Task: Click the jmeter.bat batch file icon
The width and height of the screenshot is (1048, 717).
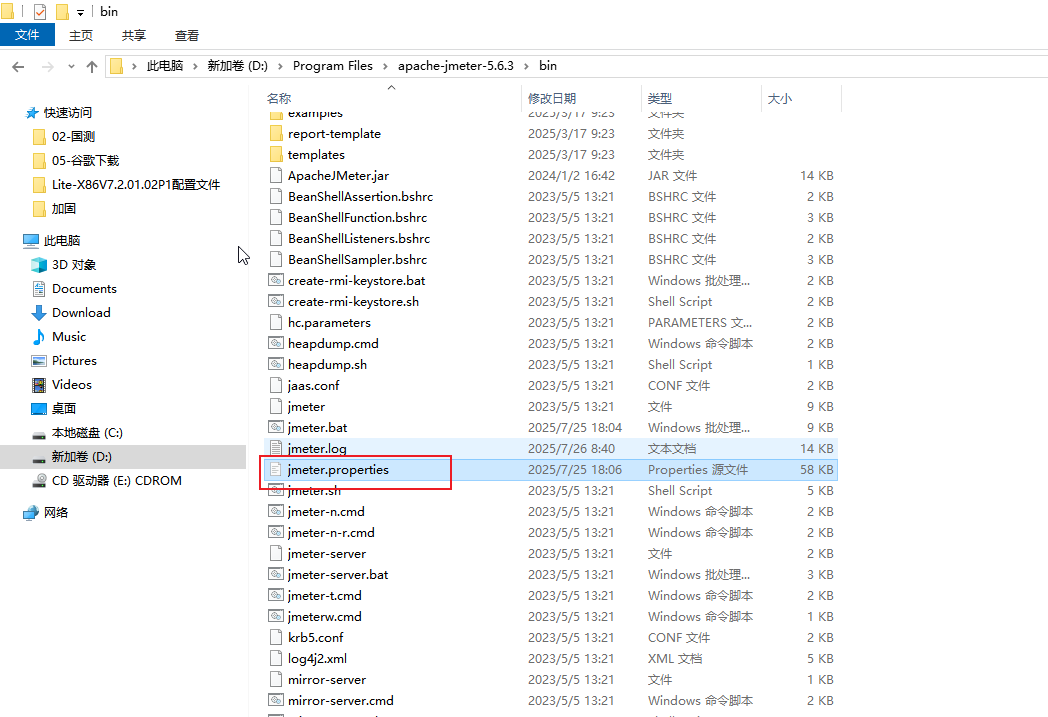Action: (276, 427)
